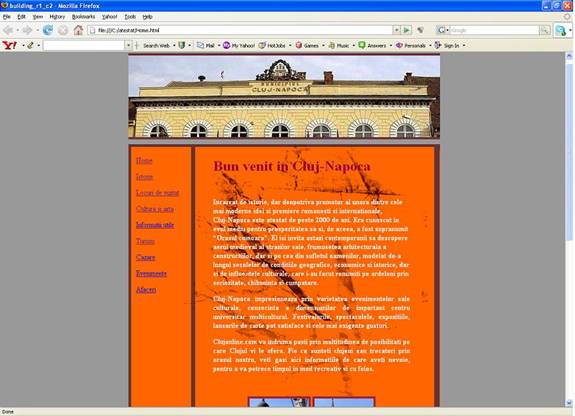Click the HotJobs toolbar button

pos(272,45)
